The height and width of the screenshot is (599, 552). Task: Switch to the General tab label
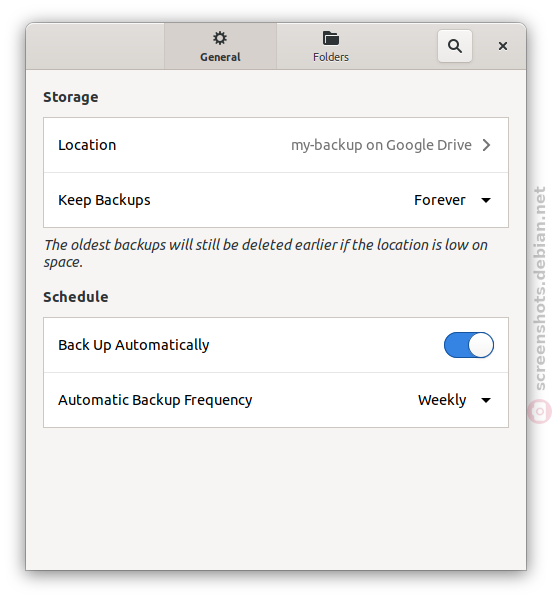pyautogui.click(x=220, y=57)
